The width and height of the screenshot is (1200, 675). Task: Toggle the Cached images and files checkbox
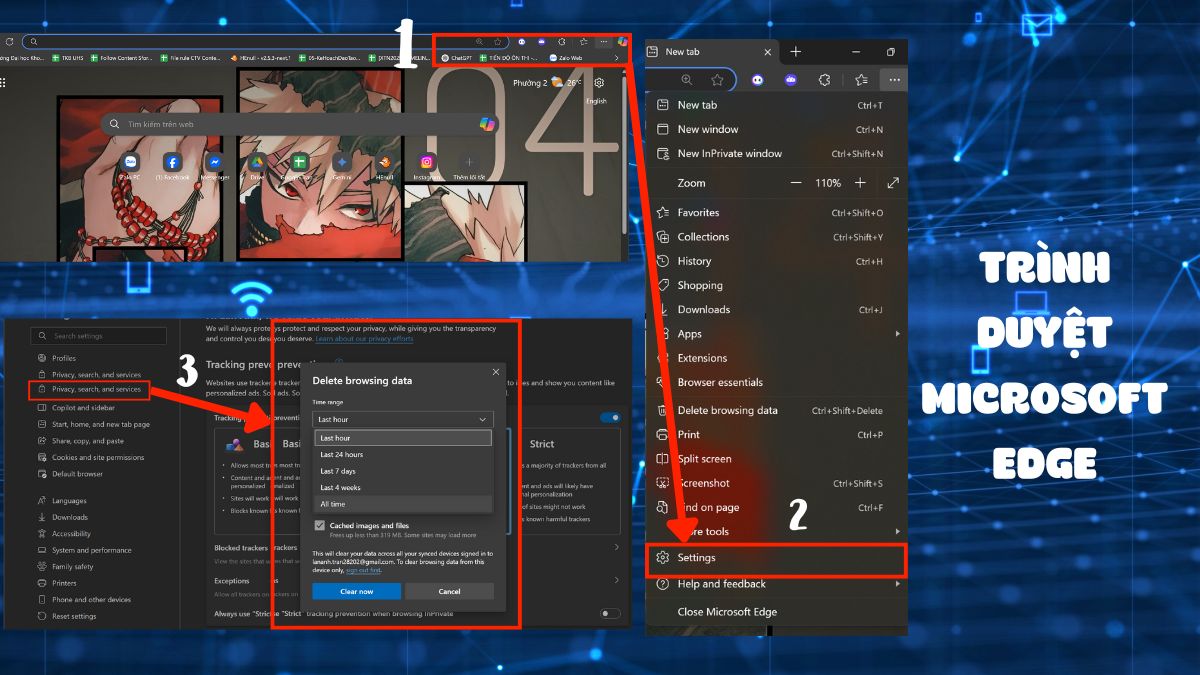(320, 525)
